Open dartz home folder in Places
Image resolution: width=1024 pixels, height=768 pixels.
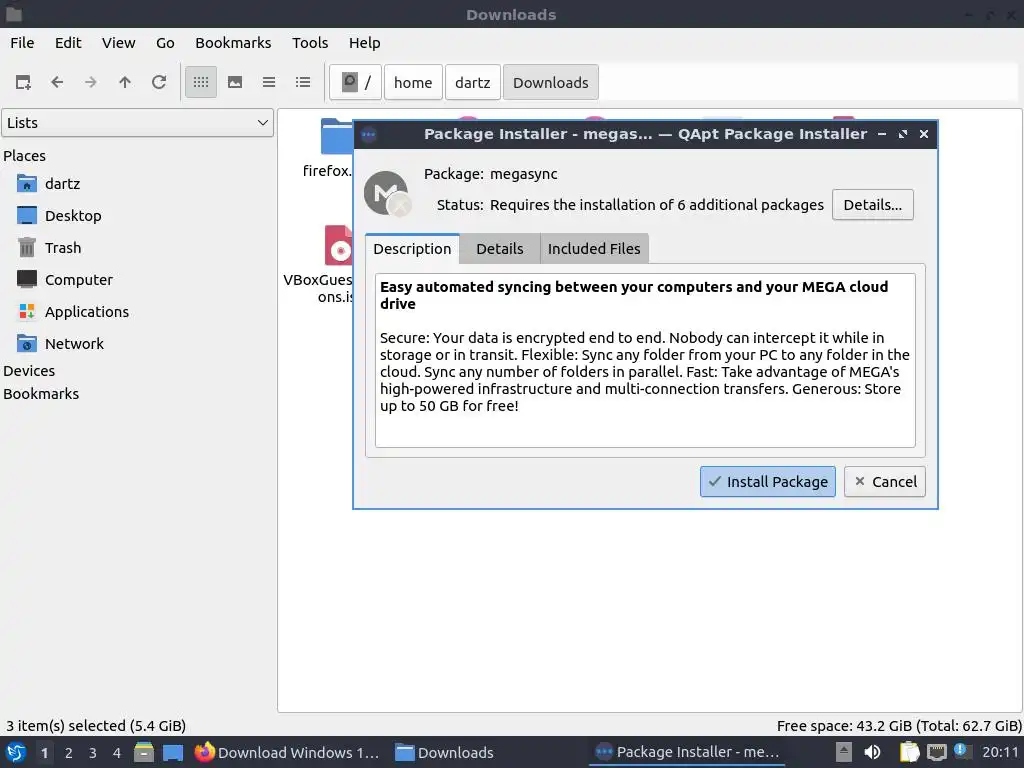click(49, 184)
